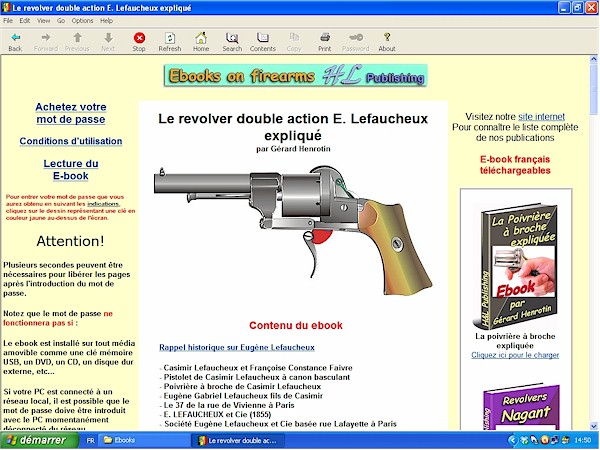This screenshot has height=450, width=600.
Task: Click 'Cliquez ici pour le charger' link
Action: coord(515,355)
